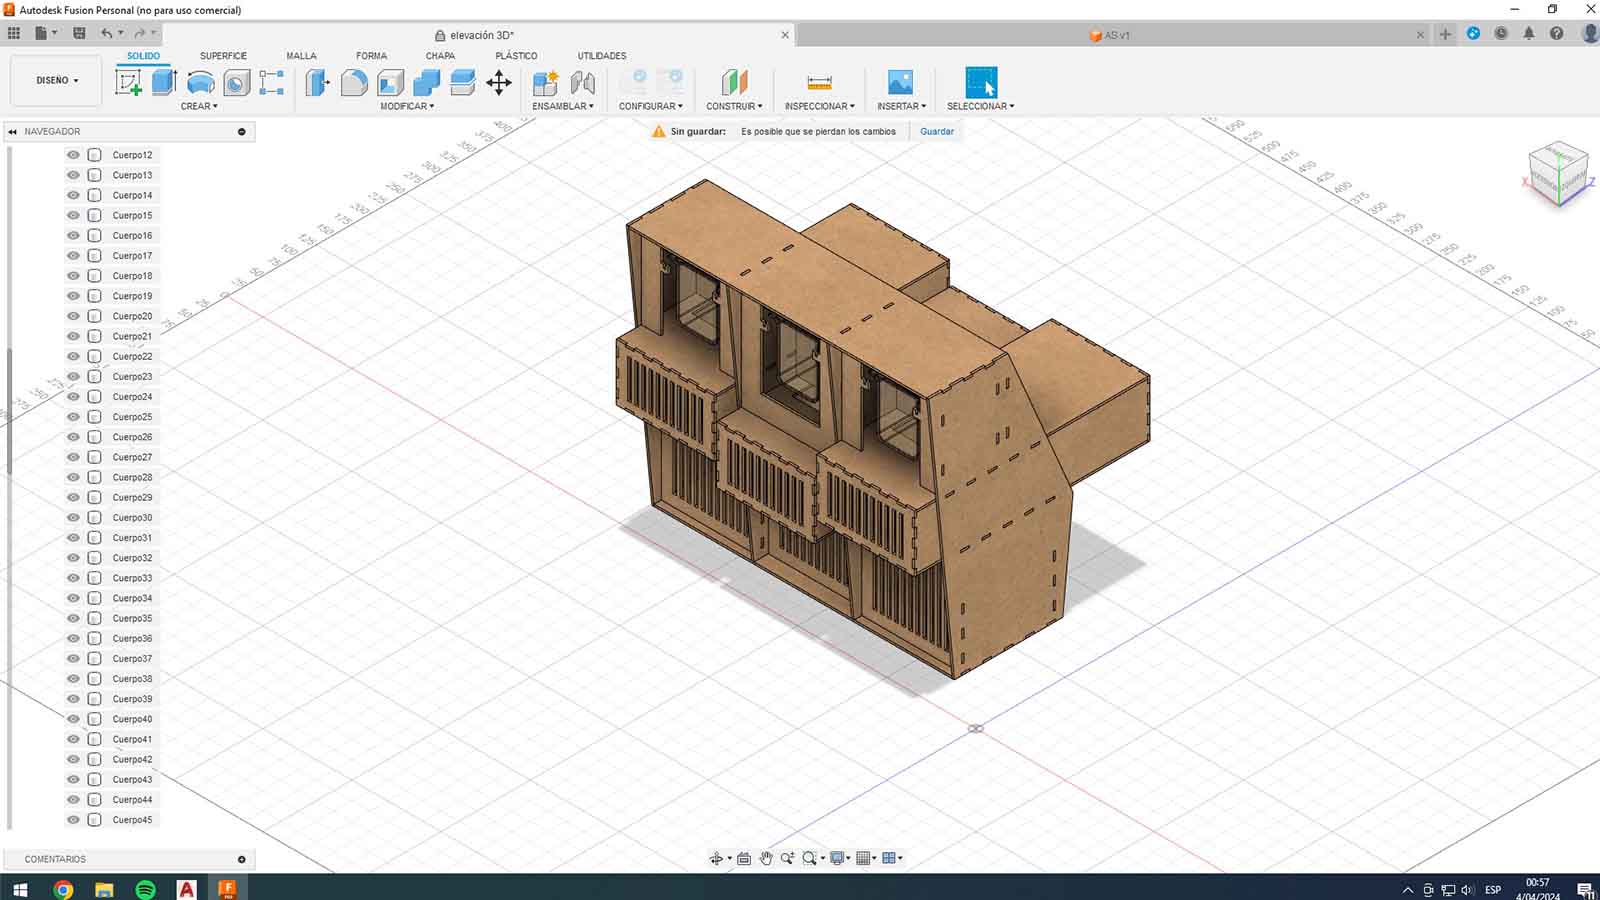Expand the SELECCIONAR menu

[981, 106]
